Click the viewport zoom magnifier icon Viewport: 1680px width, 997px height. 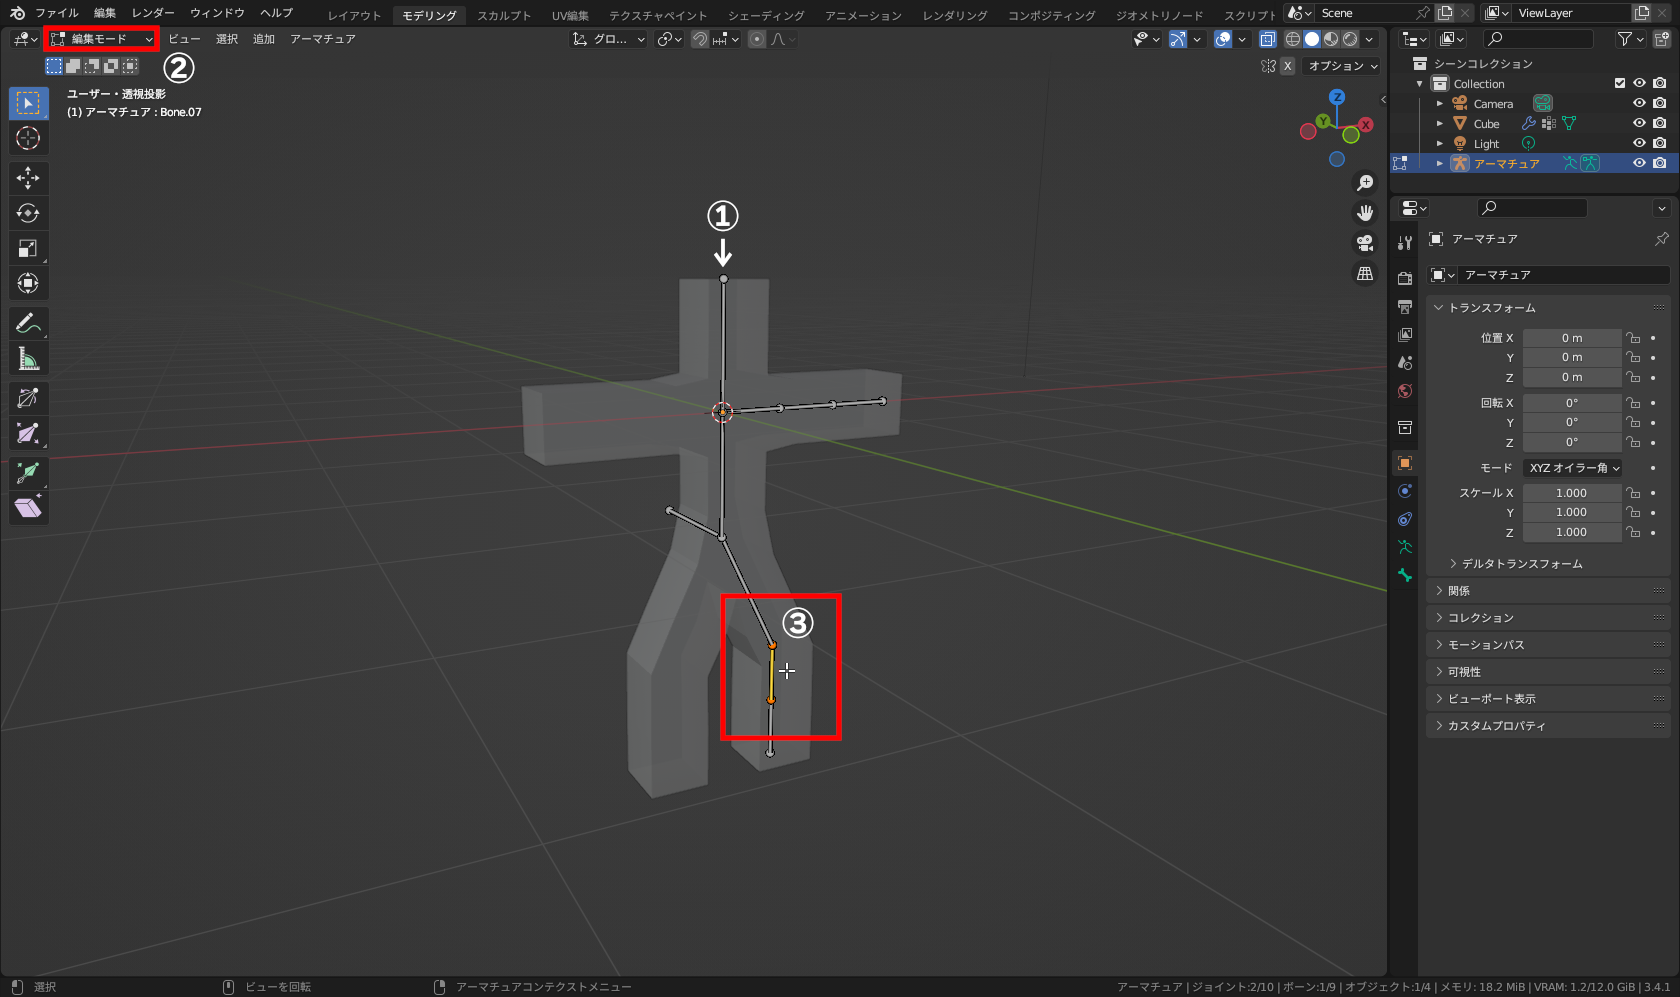[1365, 183]
